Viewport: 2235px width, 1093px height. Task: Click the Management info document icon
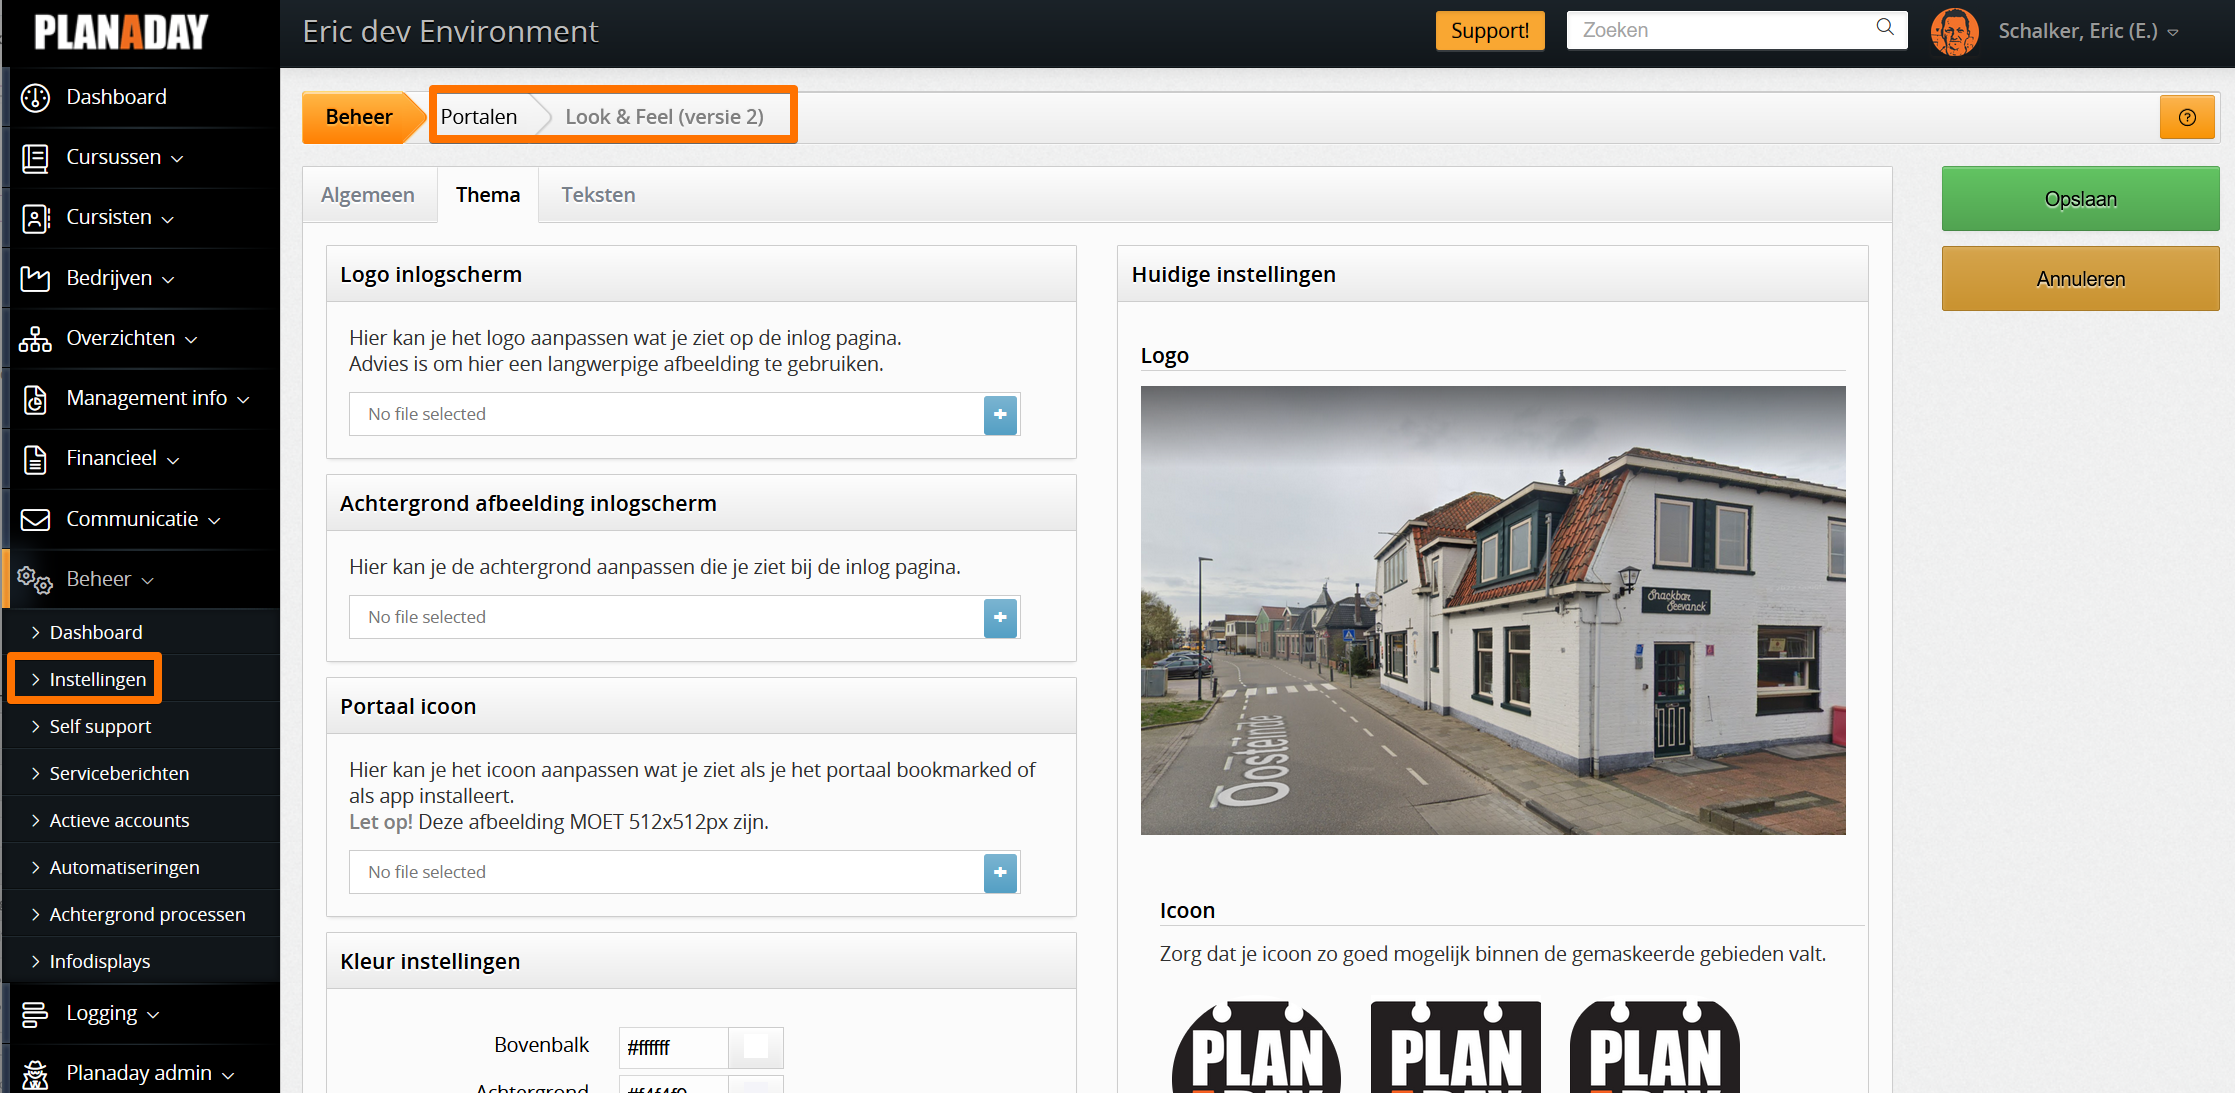35,399
